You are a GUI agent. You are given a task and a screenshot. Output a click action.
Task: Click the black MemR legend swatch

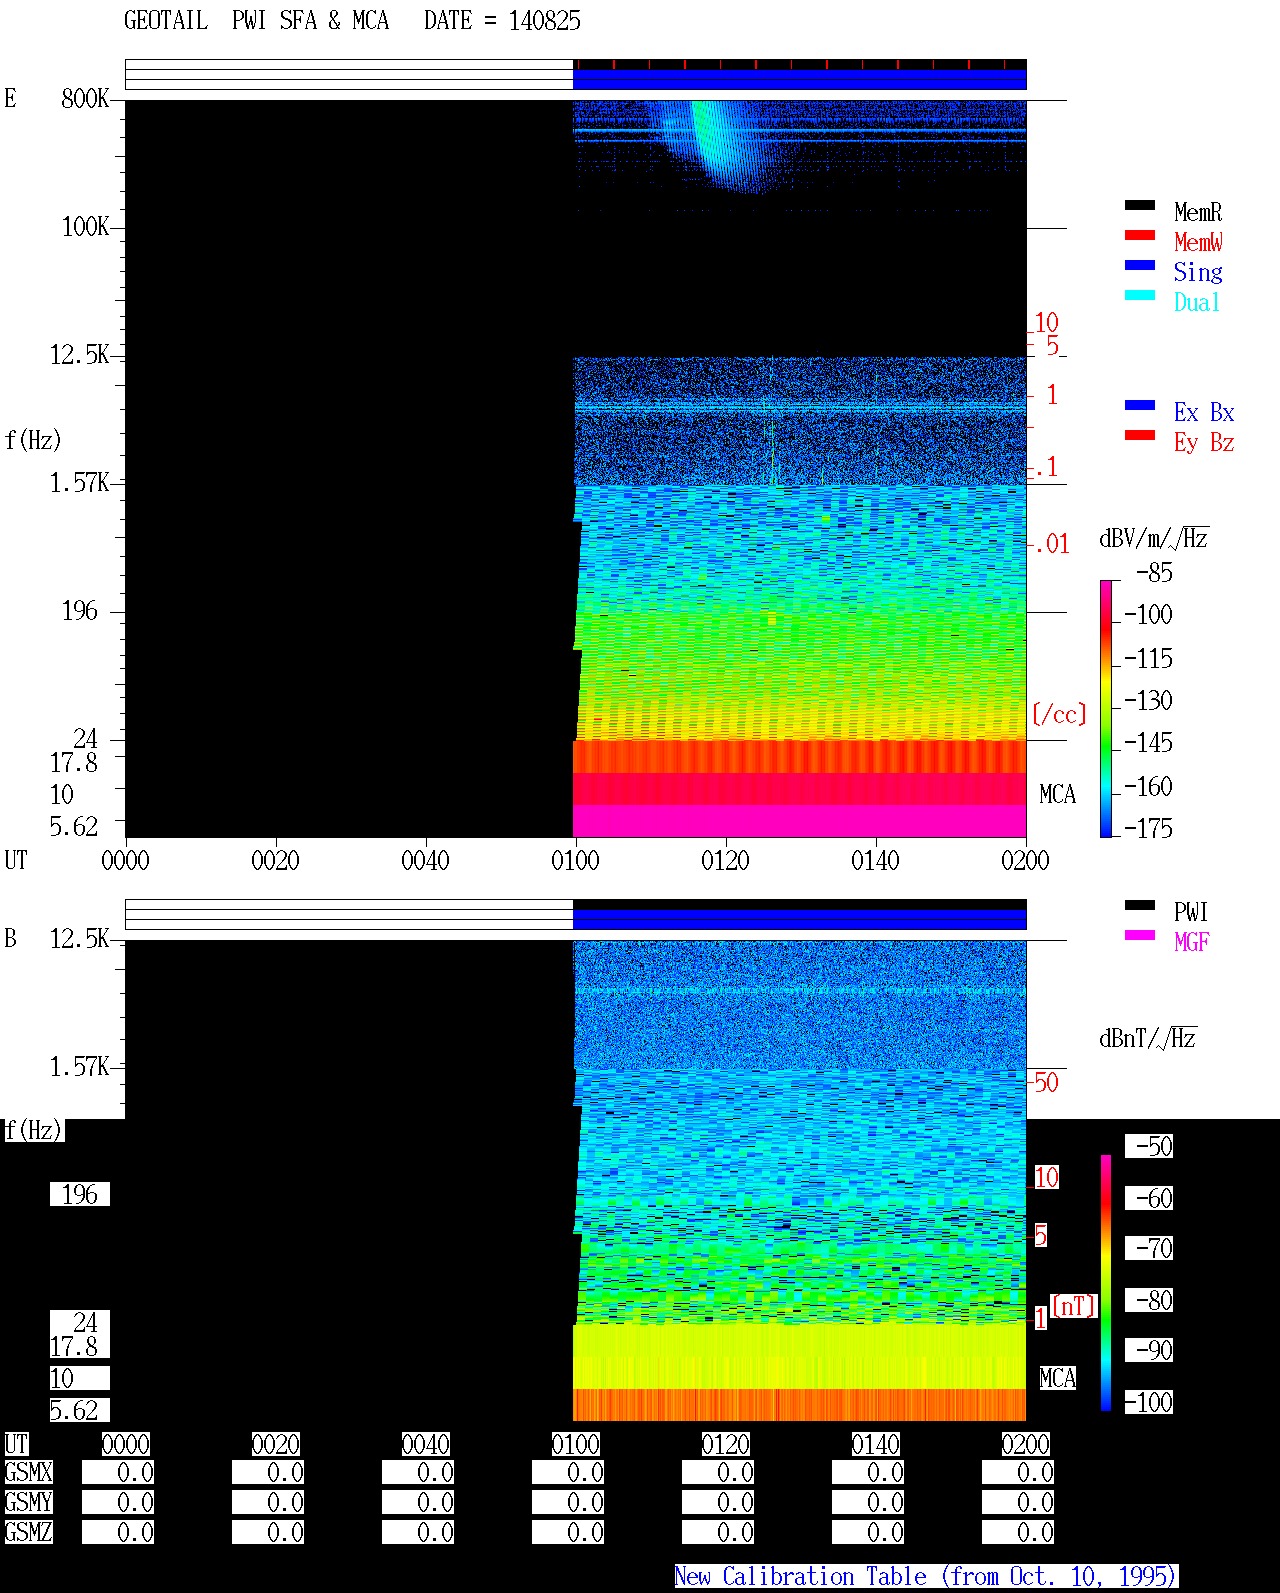tap(1140, 205)
